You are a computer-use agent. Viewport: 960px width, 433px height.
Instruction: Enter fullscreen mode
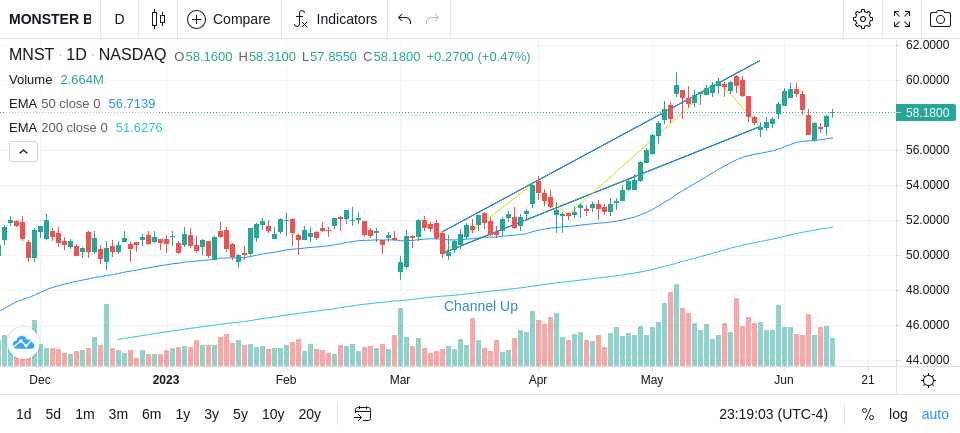tap(902, 19)
